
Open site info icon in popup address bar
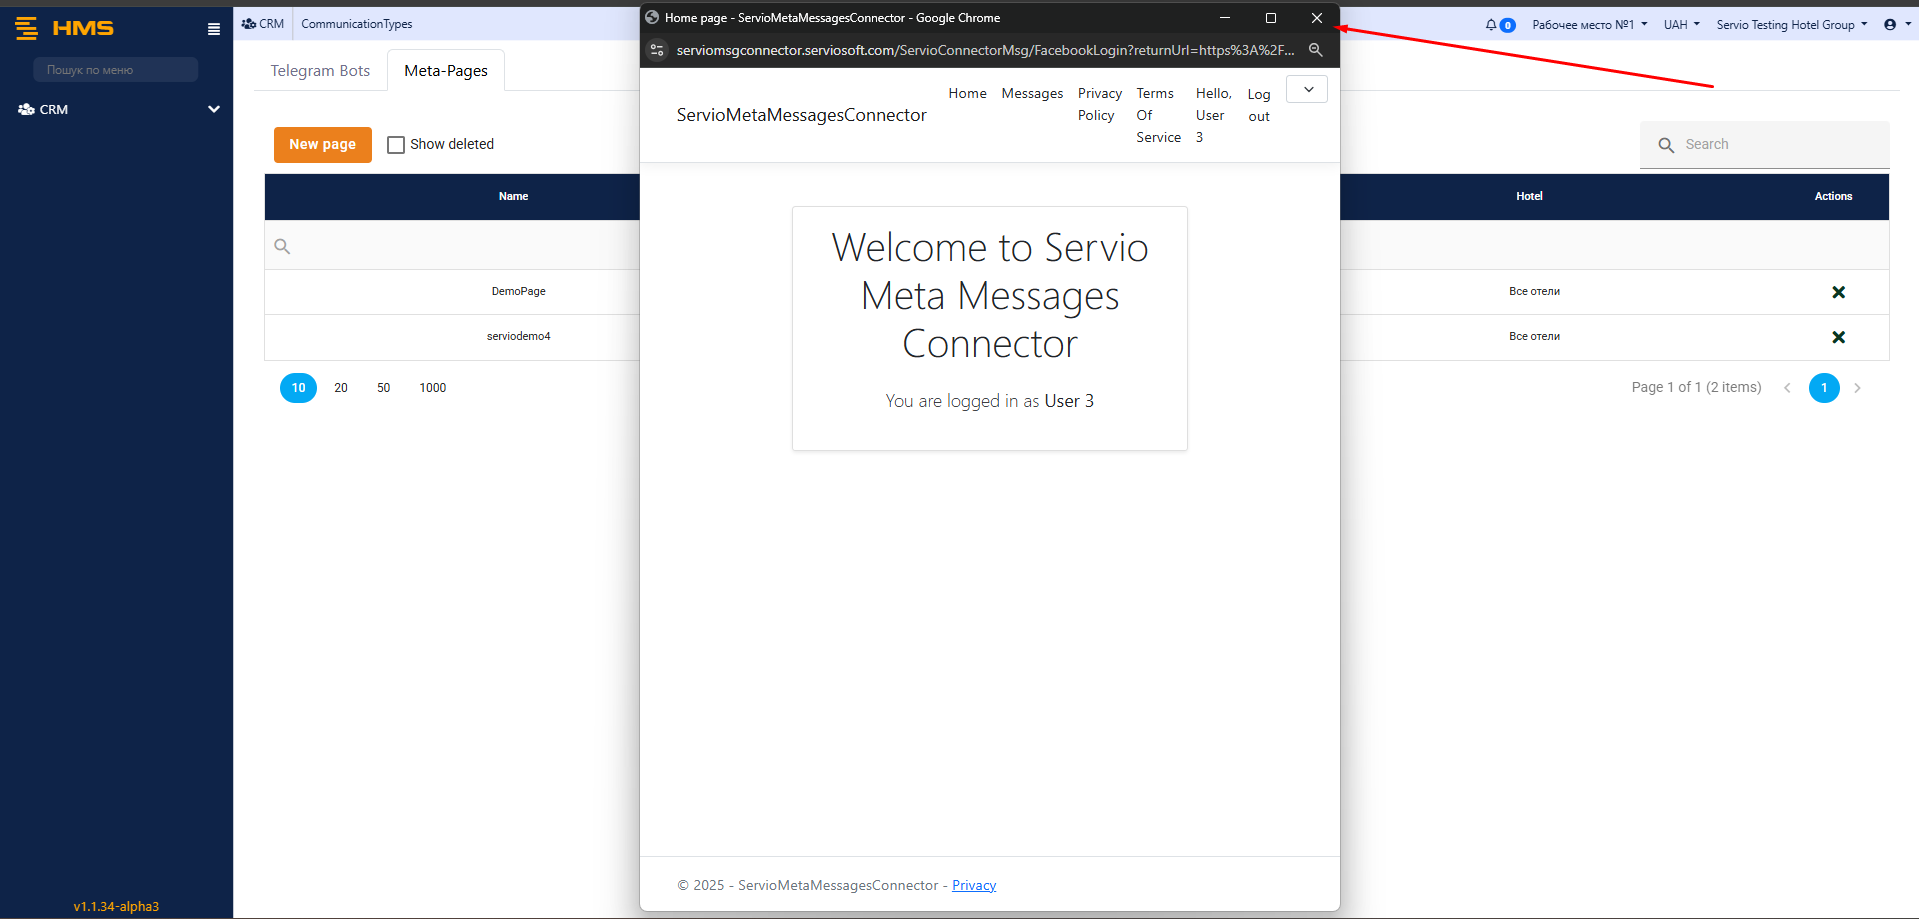[657, 50]
